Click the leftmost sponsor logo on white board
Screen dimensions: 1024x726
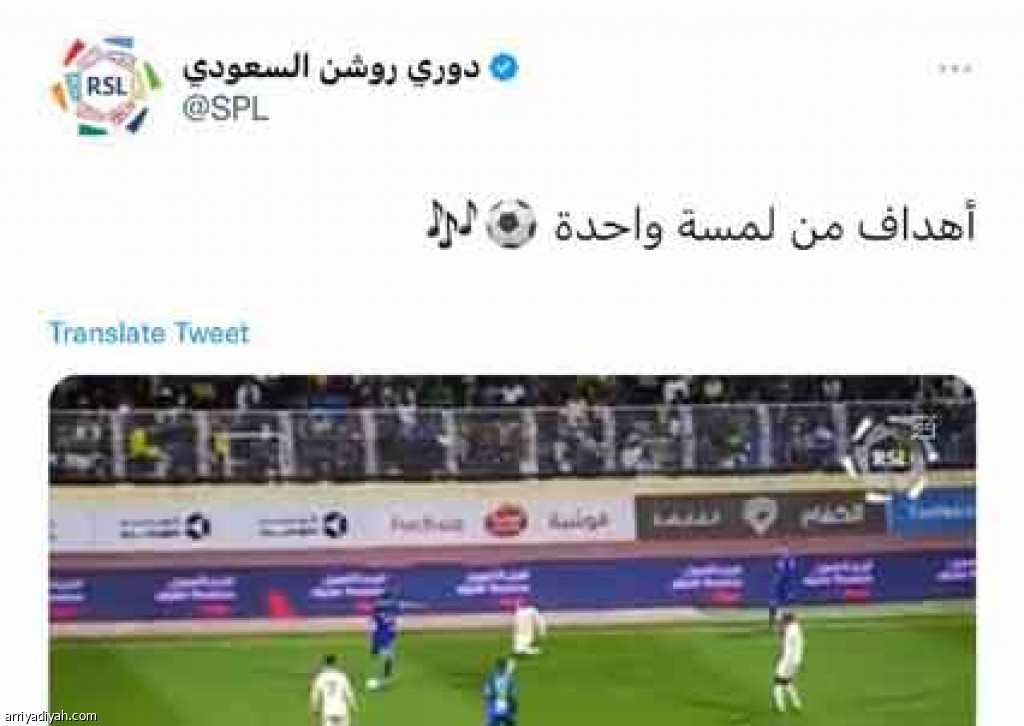[x=165, y=526]
